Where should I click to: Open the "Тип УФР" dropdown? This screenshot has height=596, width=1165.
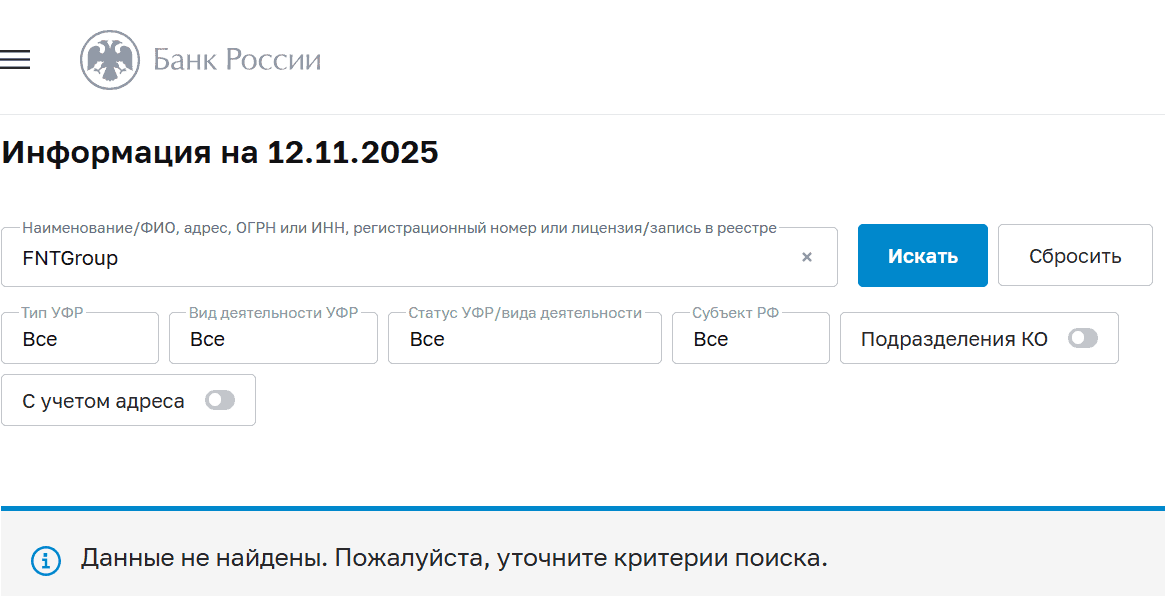coord(80,338)
